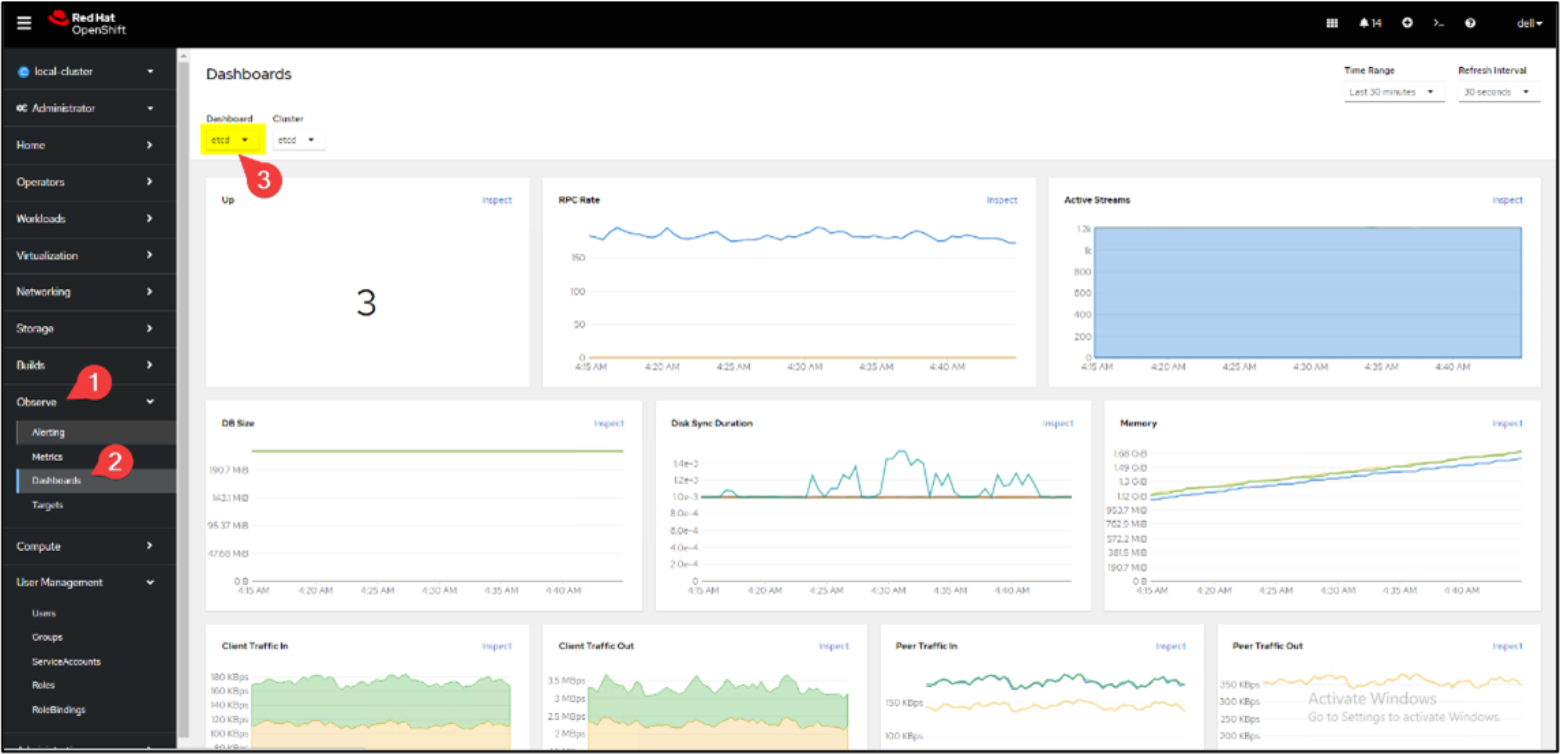The image size is (1561, 755).
Task: Change the Time Range dropdown
Action: tap(1394, 92)
